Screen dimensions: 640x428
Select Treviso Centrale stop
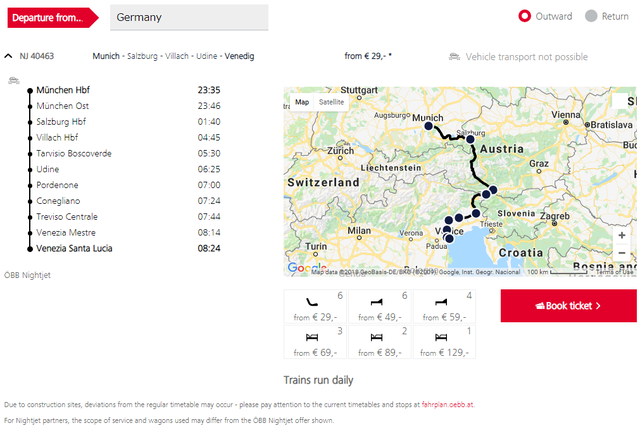point(67,217)
